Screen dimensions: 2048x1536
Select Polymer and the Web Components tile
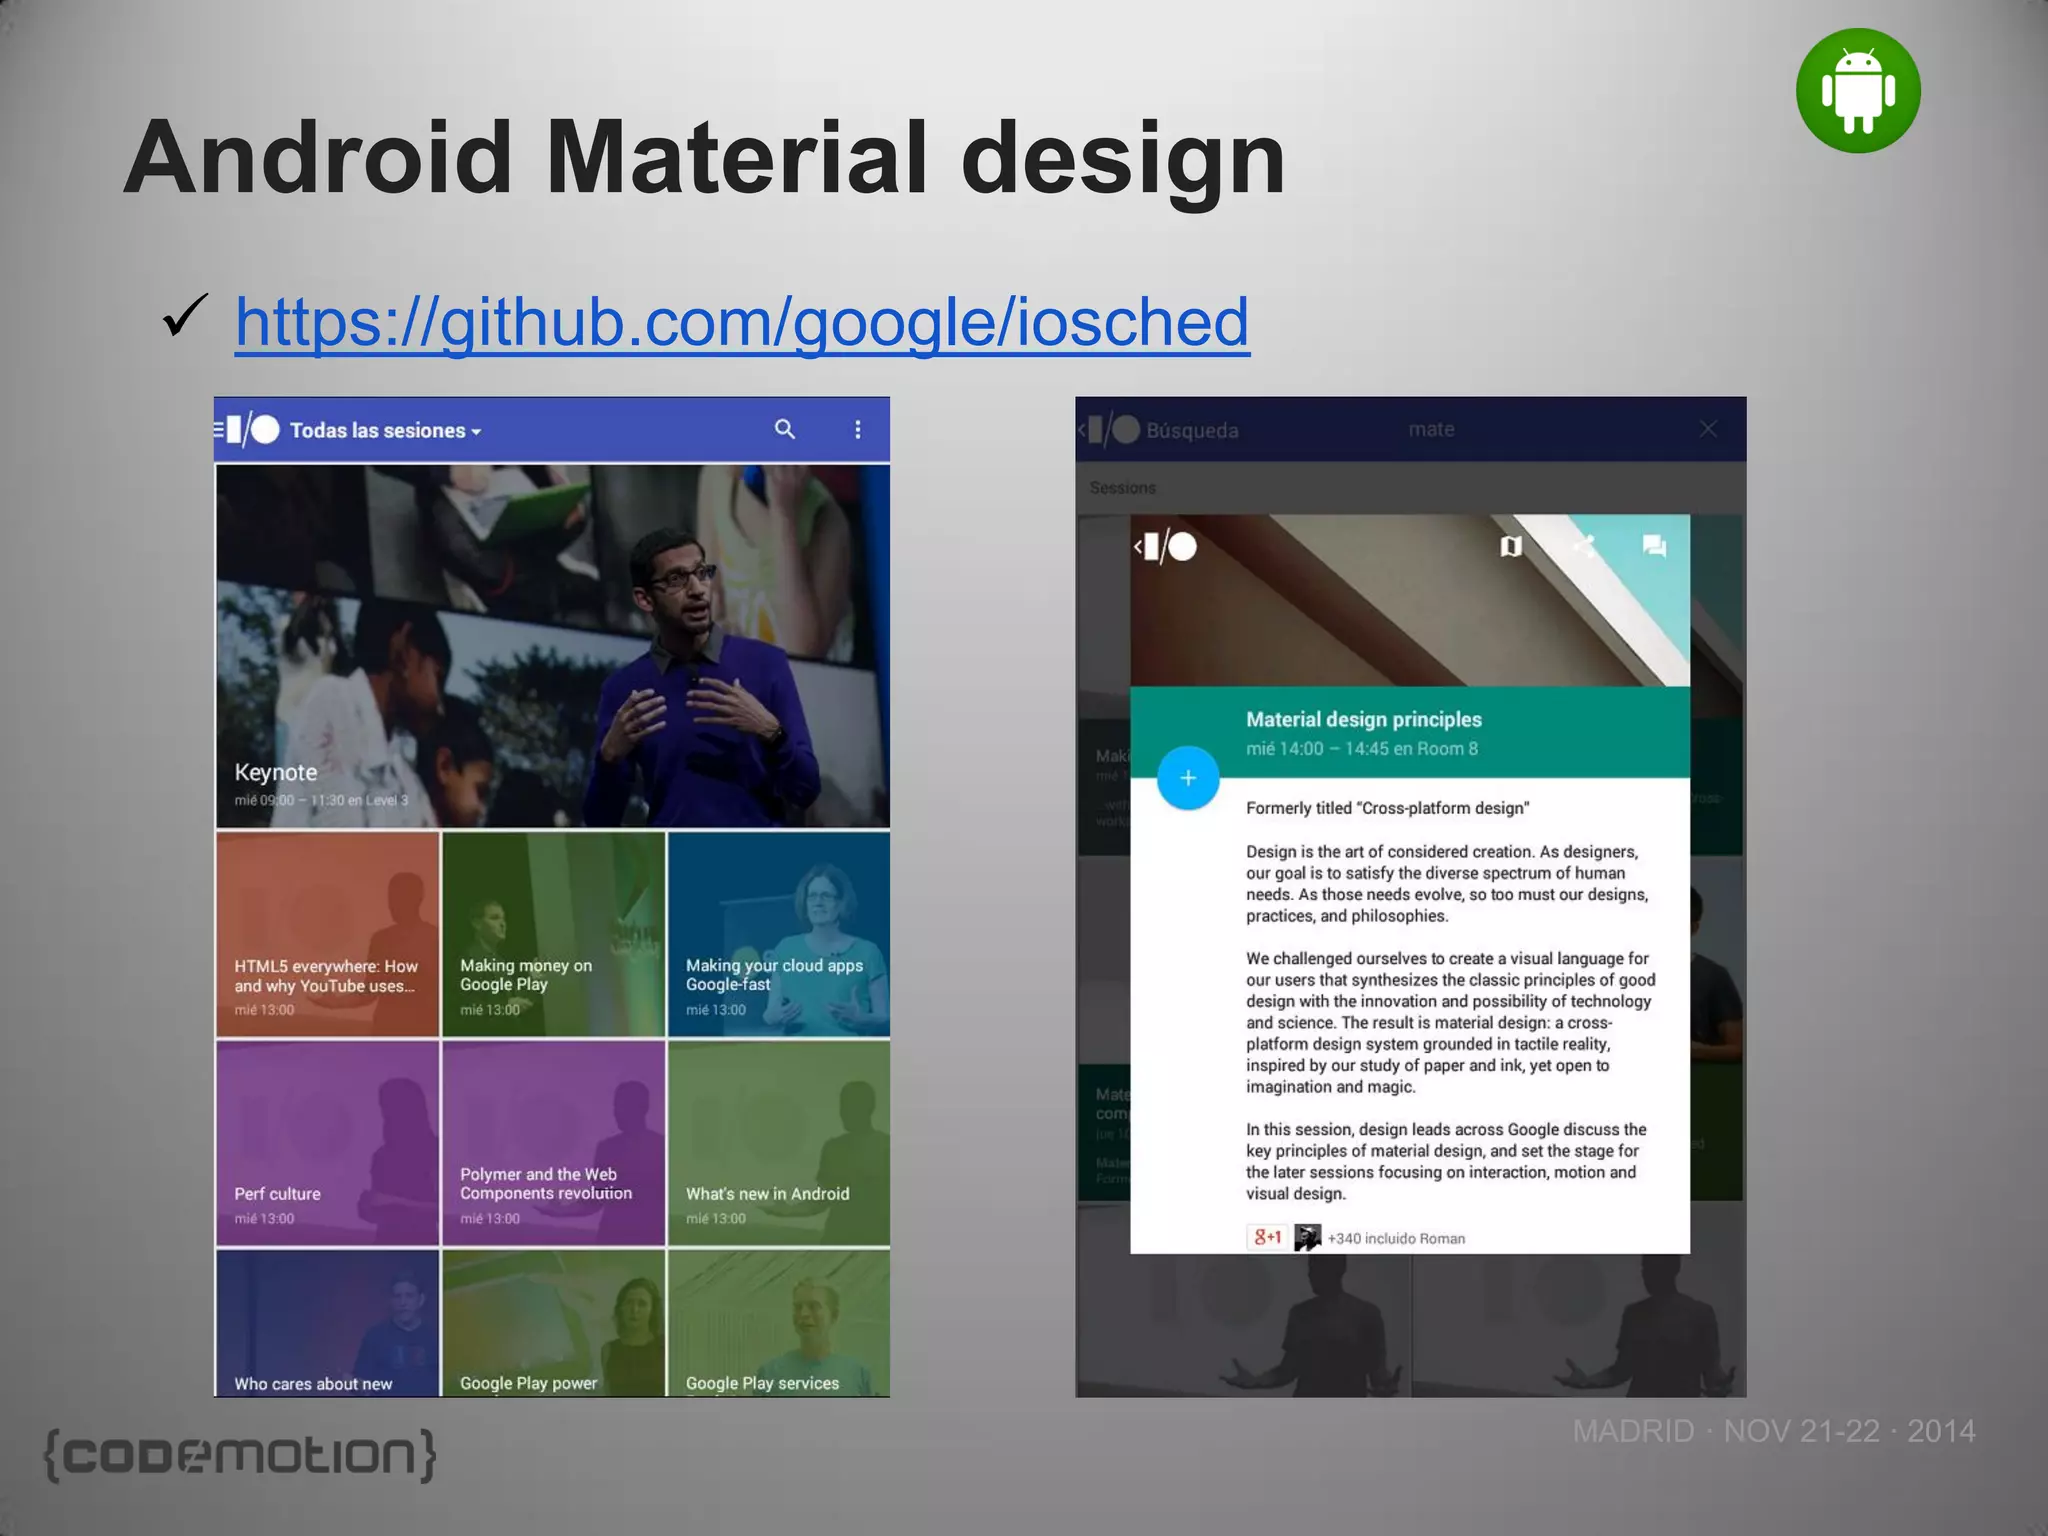(x=553, y=1143)
